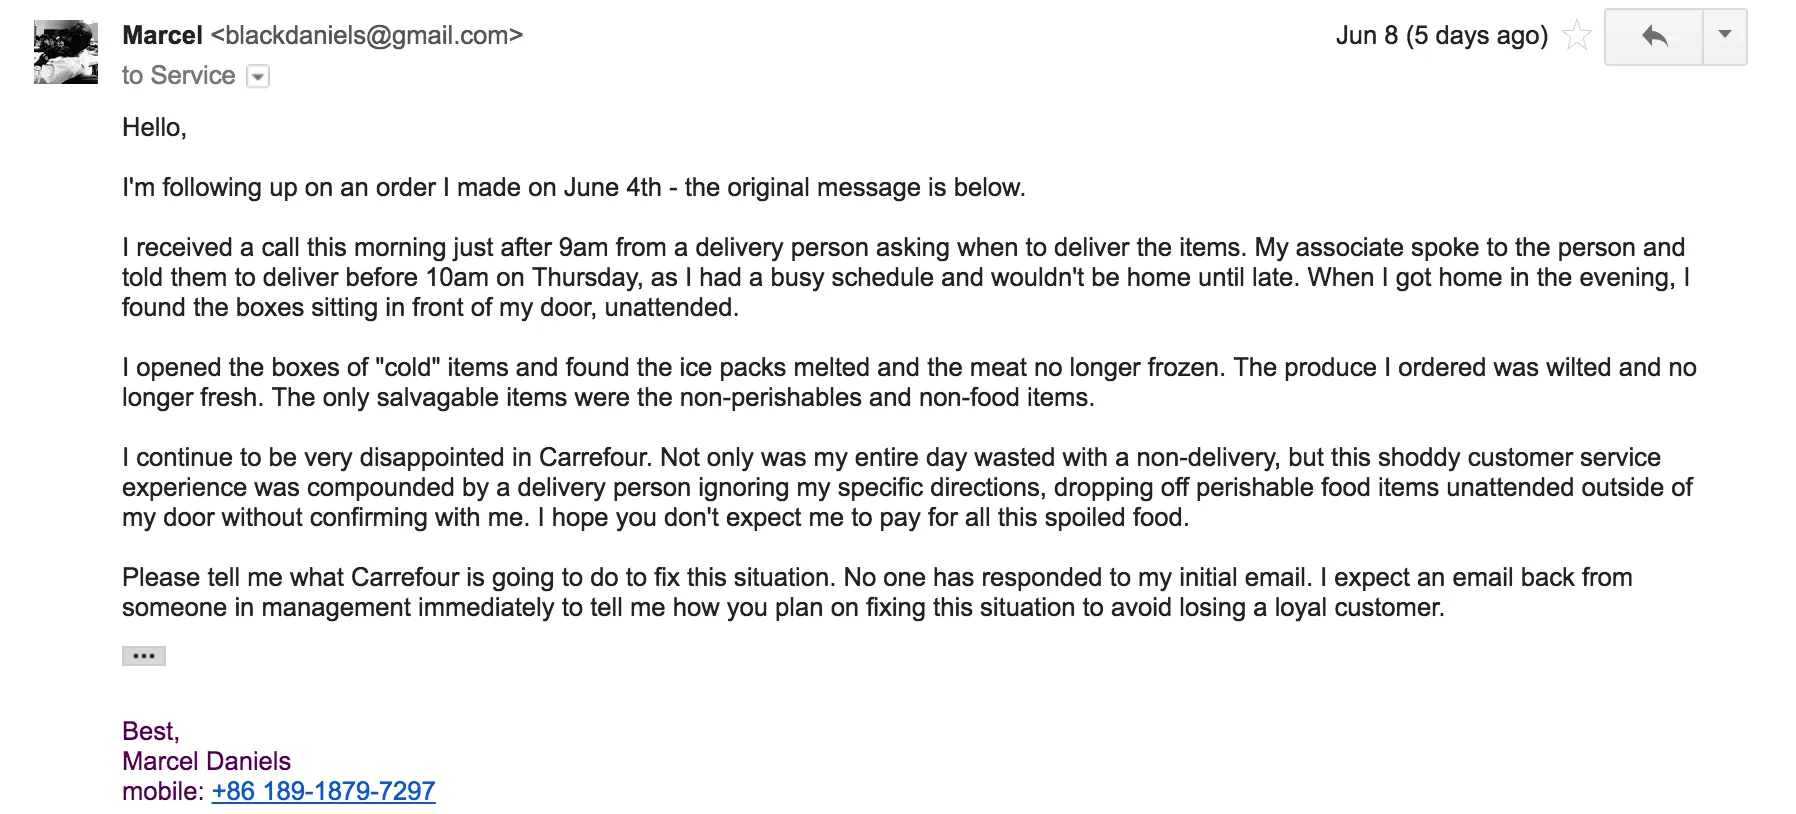
Task: Show details arrow next to 'to Service'
Action: [x=258, y=77]
